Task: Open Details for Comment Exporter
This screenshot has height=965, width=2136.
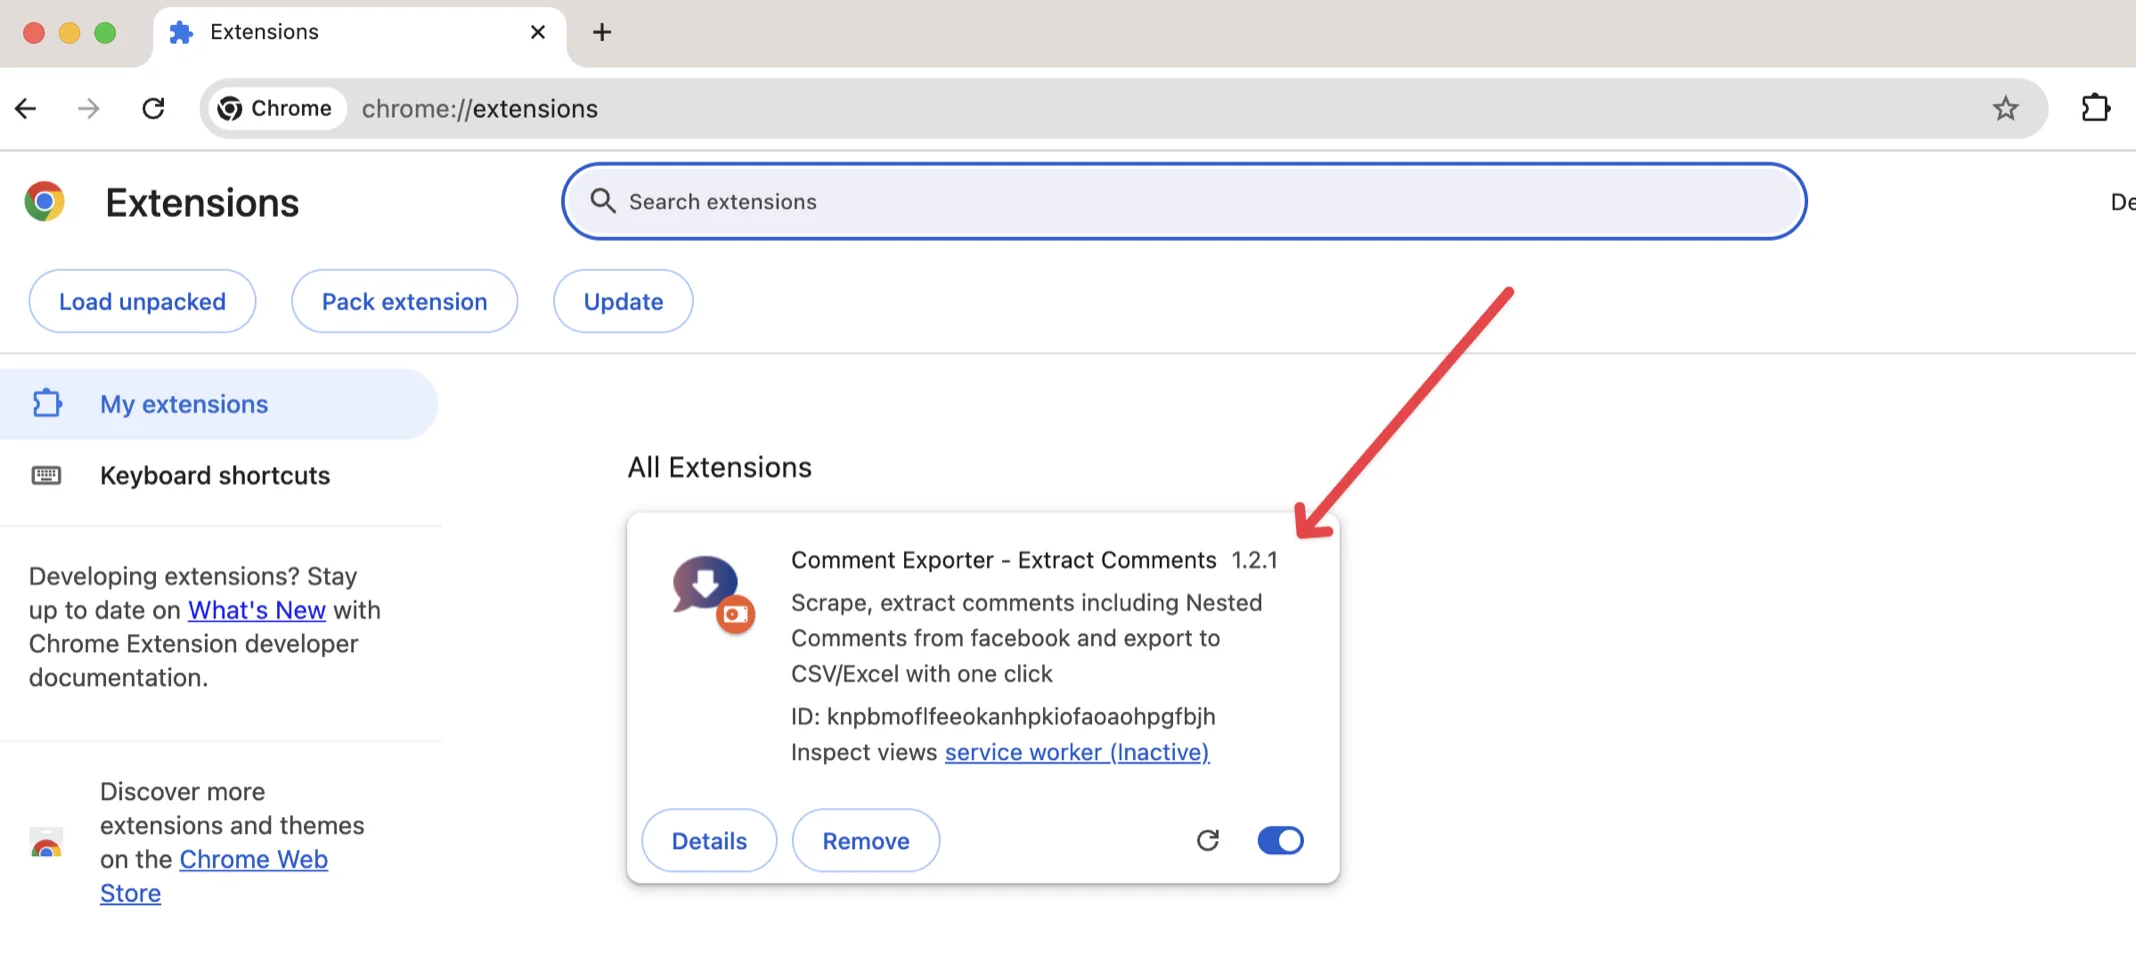Action: point(709,841)
